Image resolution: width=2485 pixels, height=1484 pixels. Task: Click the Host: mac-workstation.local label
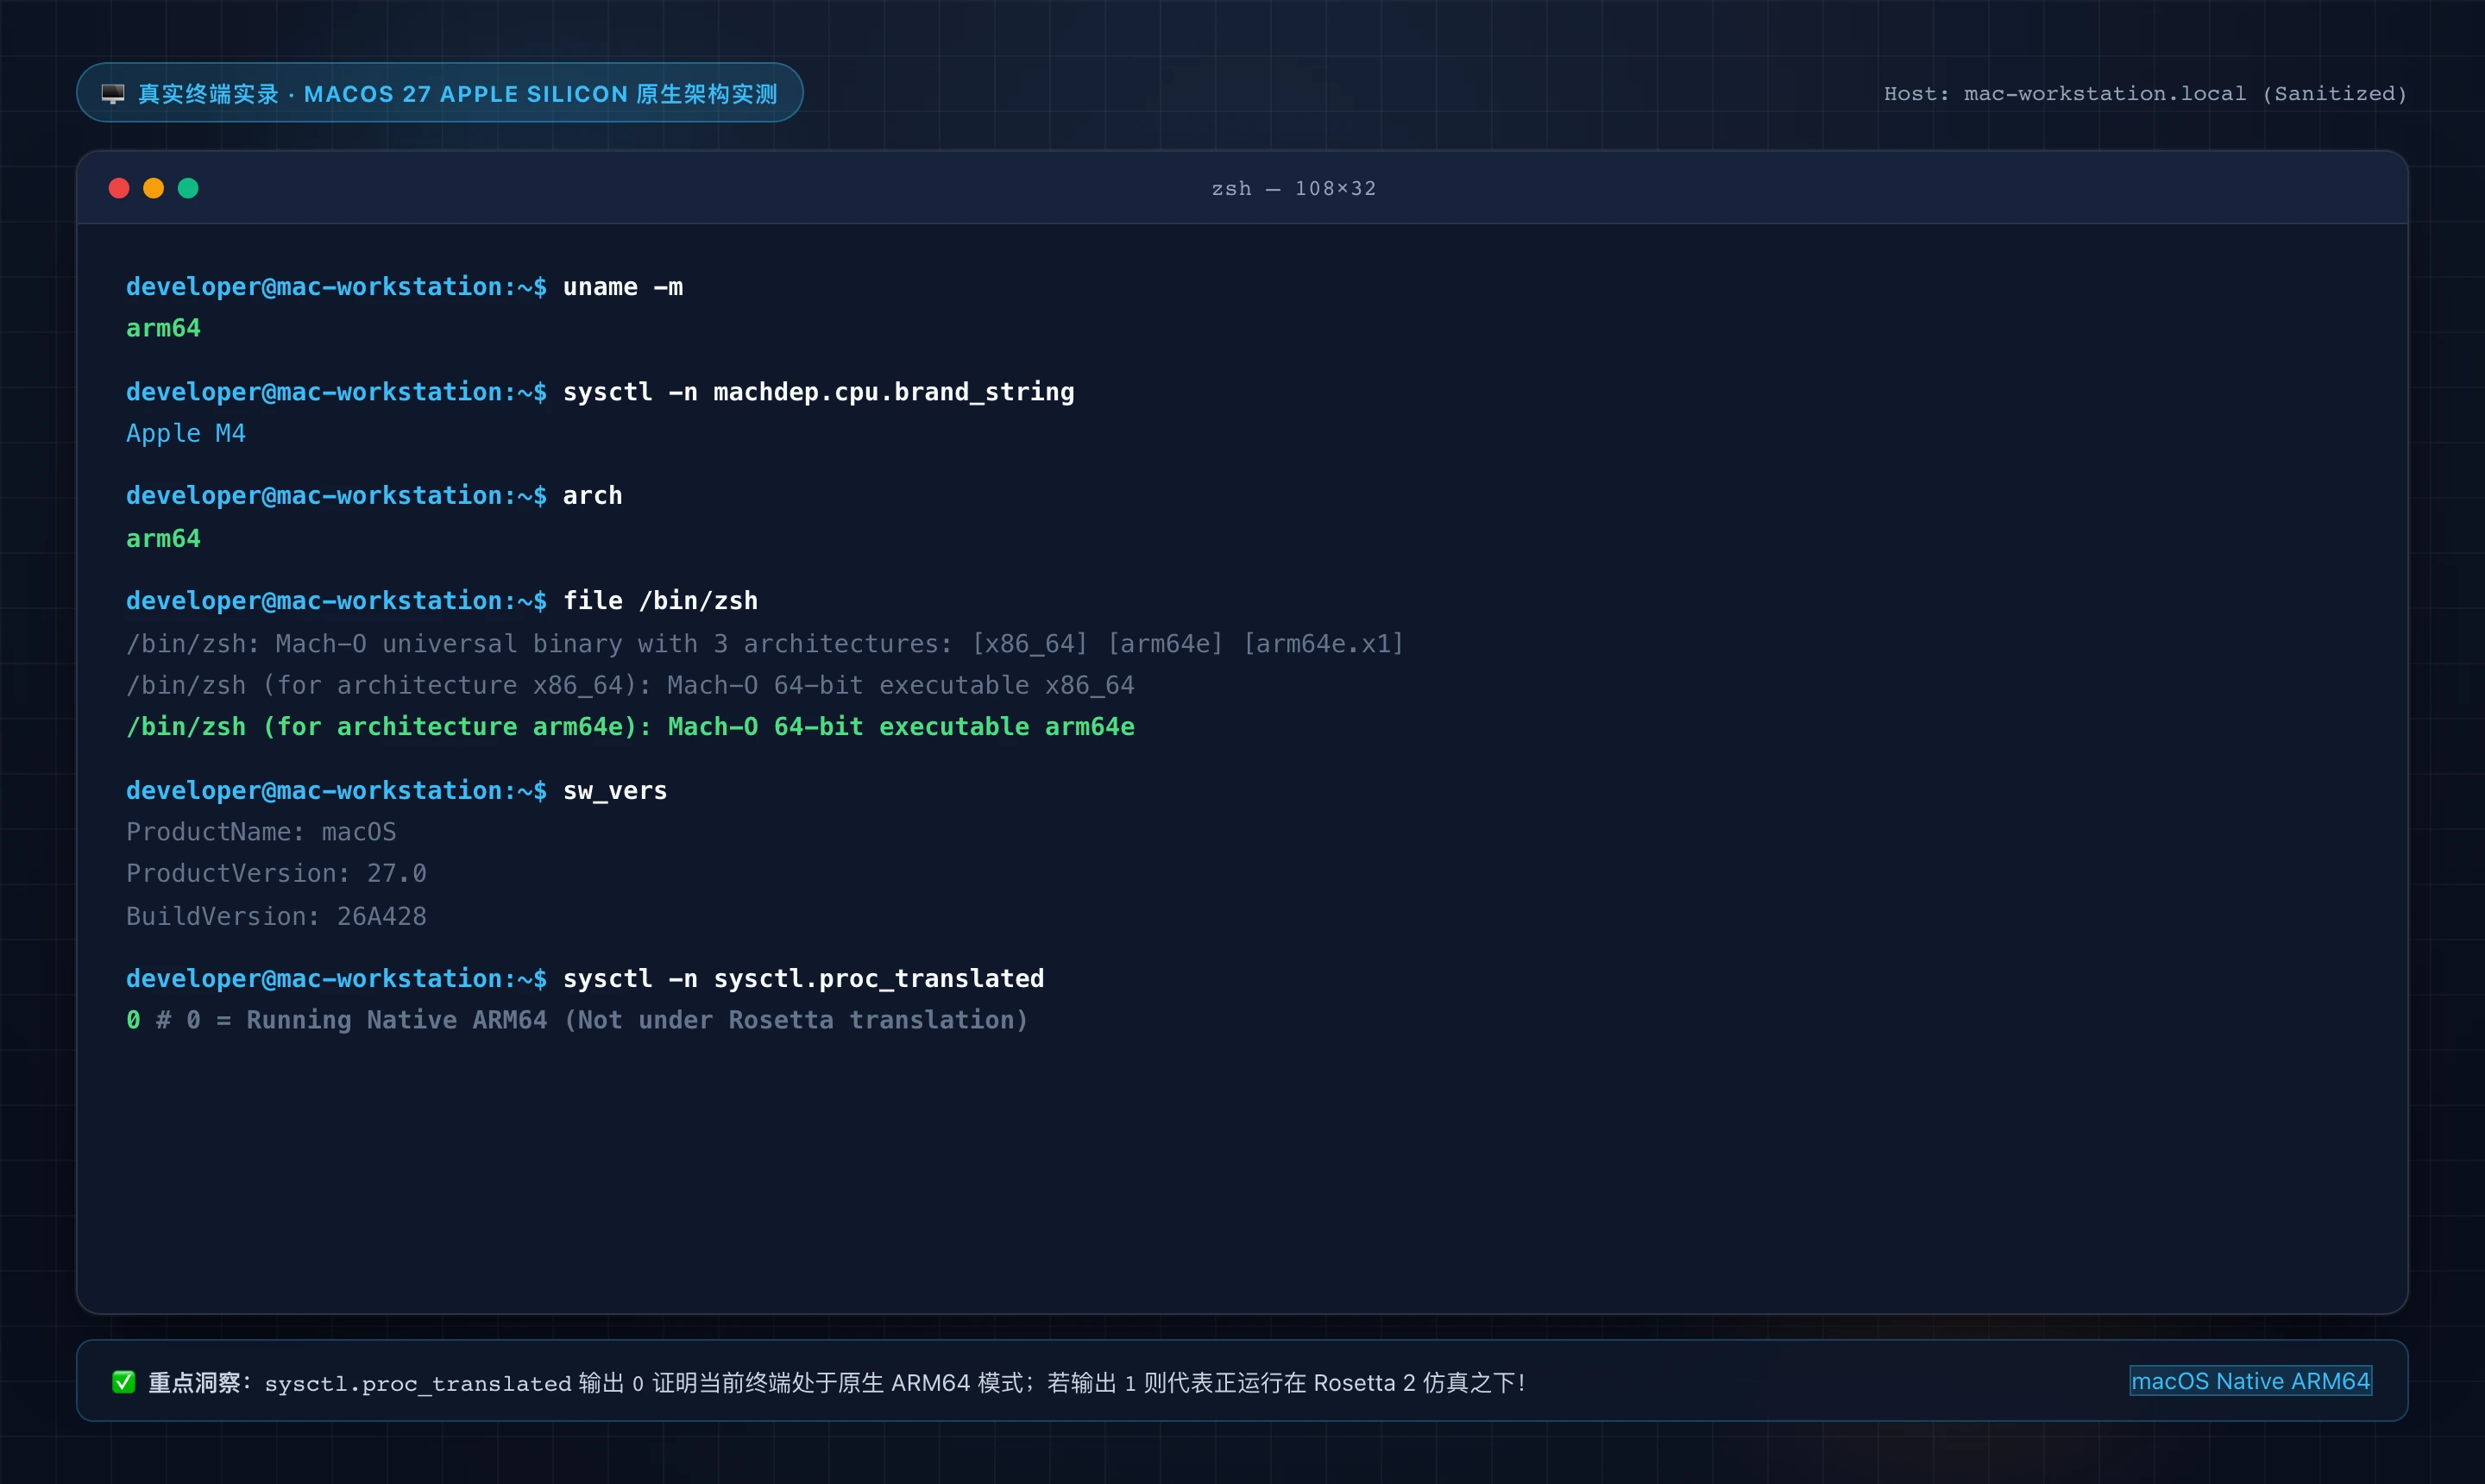pos(2145,93)
